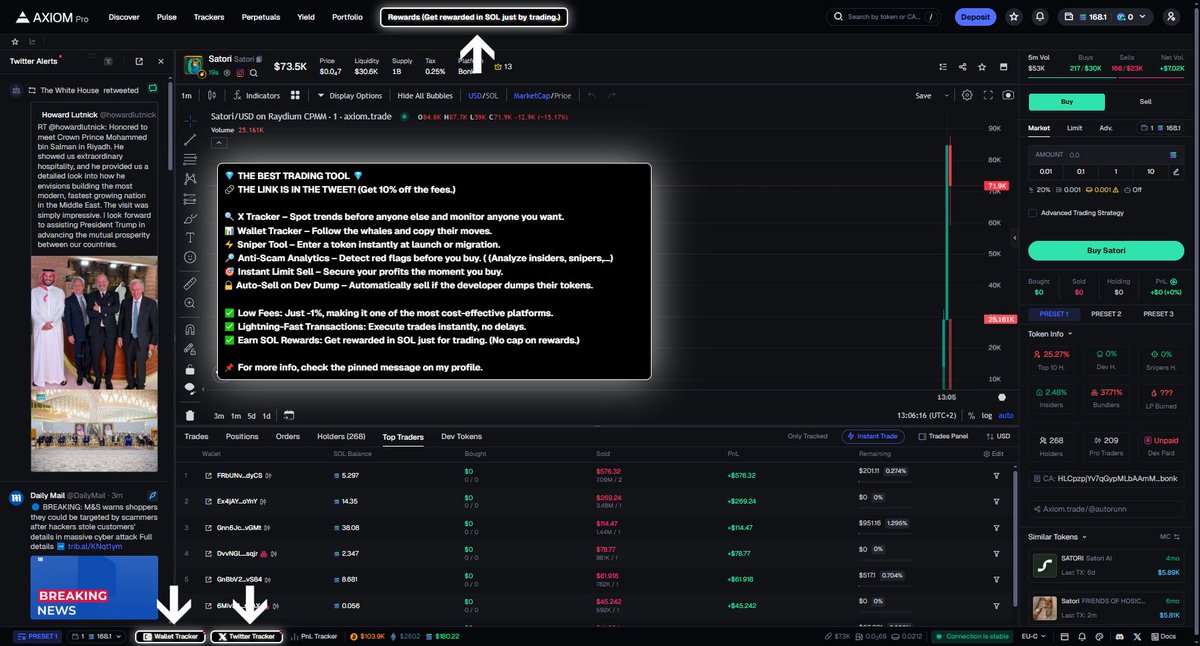This screenshot has height=646, width=1200.
Task: Switch to the Sell side
Action: point(1146,102)
